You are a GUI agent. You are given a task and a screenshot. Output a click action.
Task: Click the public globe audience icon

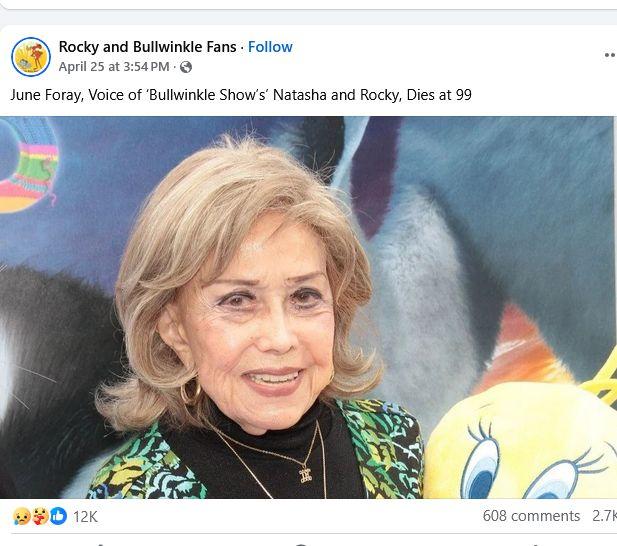click(x=185, y=68)
